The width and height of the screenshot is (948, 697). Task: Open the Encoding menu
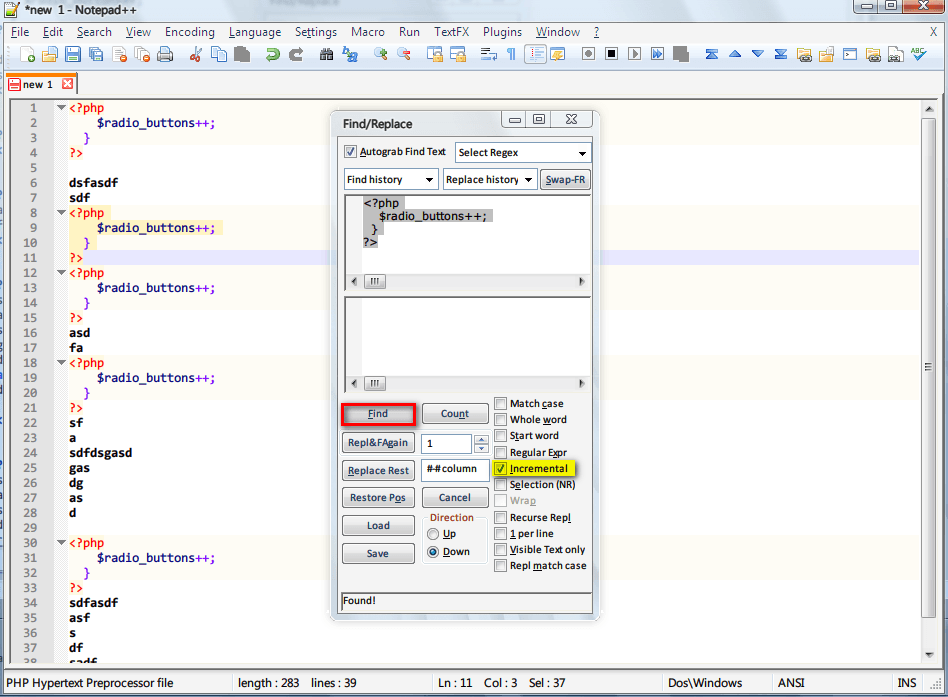(x=190, y=32)
